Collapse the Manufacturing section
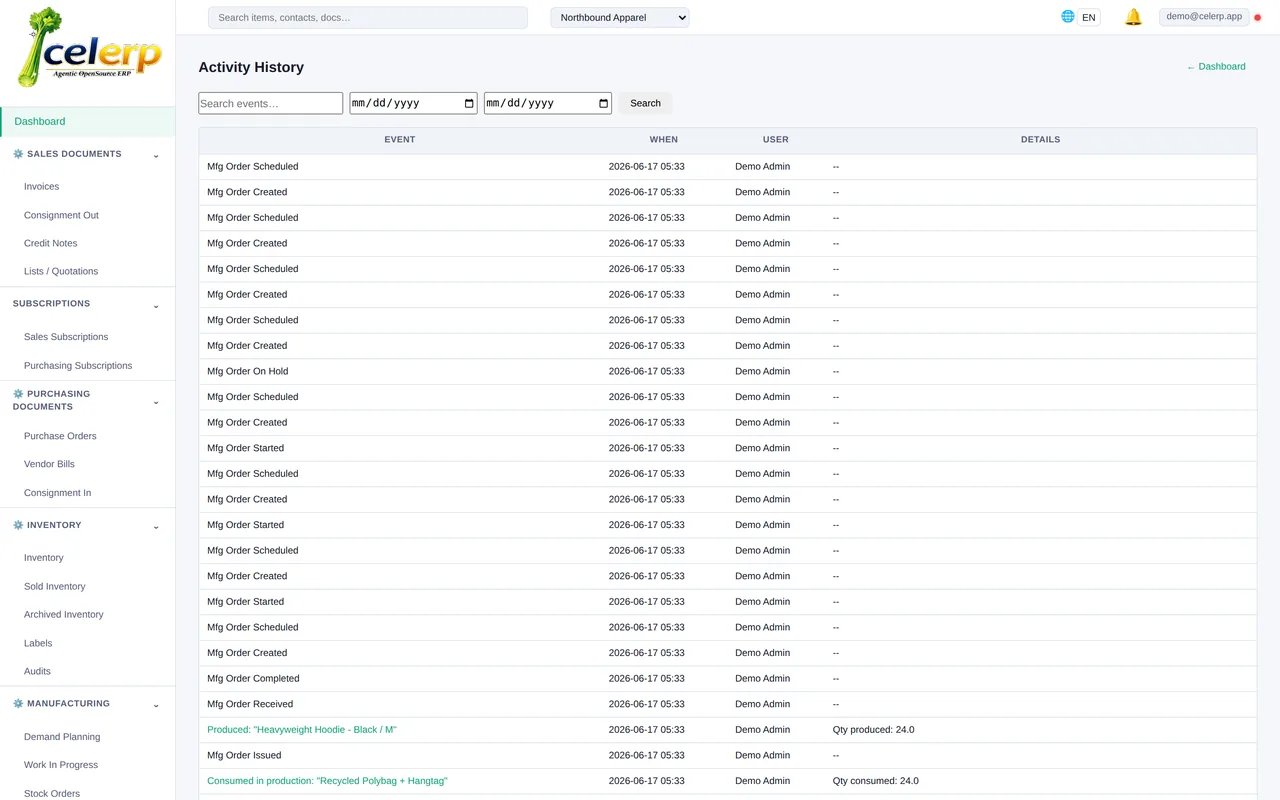 (156, 705)
